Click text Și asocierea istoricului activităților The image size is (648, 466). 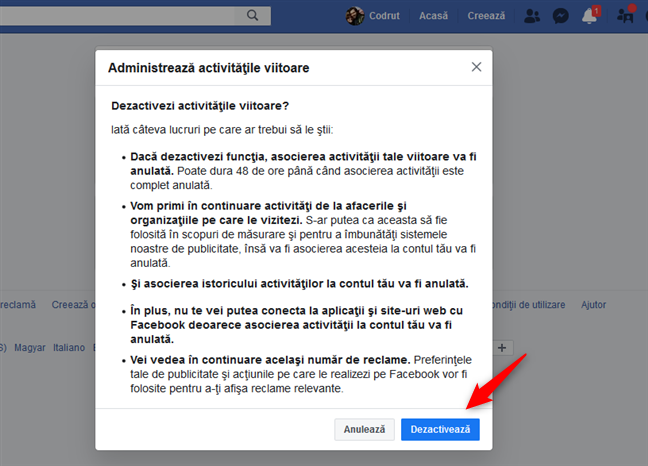click(x=226, y=284)
